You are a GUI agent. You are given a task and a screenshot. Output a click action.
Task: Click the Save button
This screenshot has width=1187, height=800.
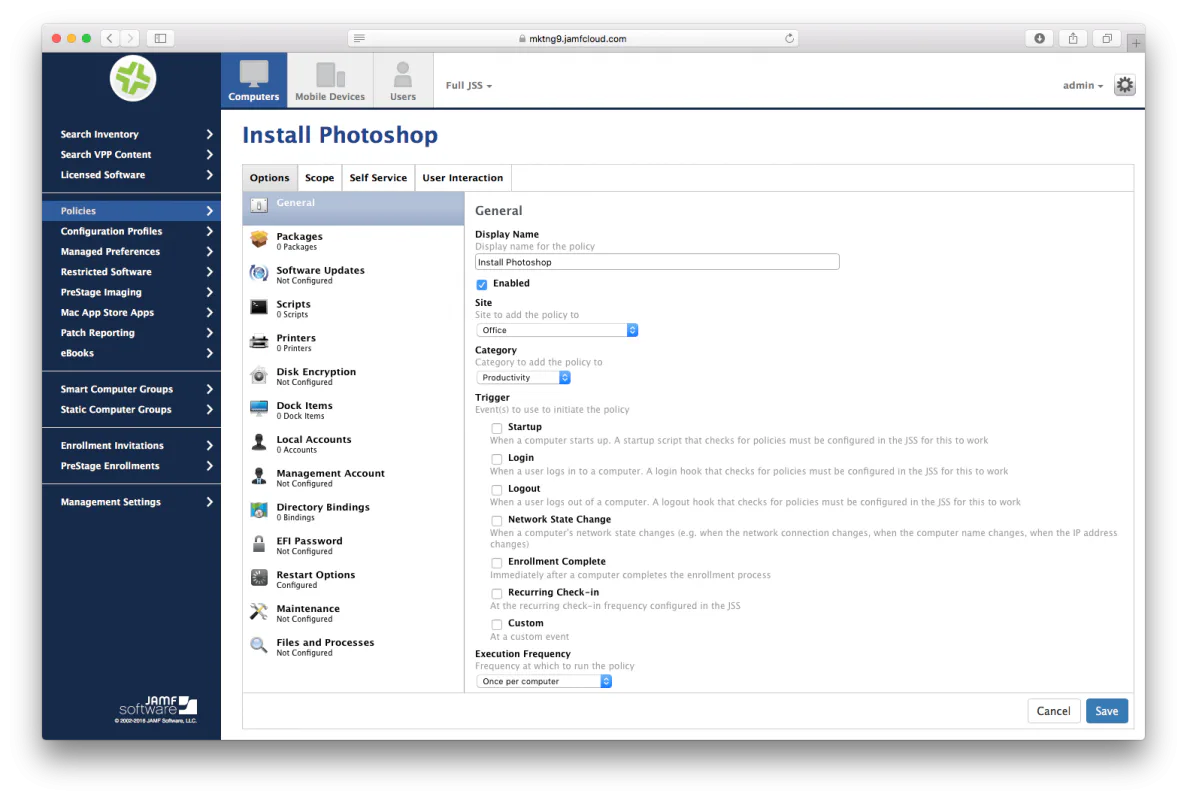[x=1107, y=711]
